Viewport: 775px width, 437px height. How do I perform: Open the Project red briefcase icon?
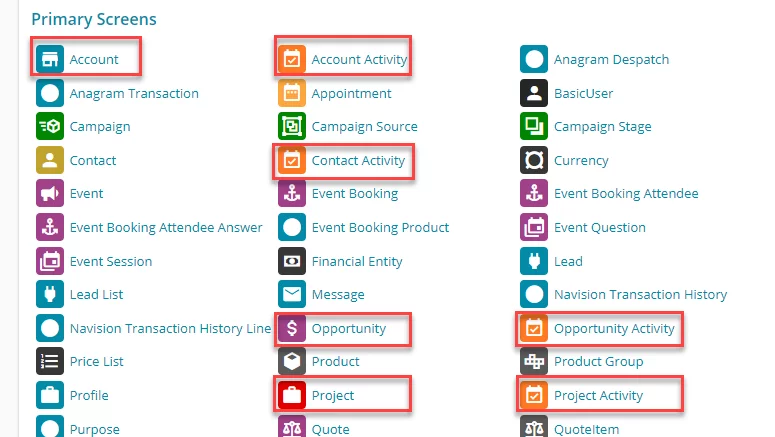[x=292, y=395]
